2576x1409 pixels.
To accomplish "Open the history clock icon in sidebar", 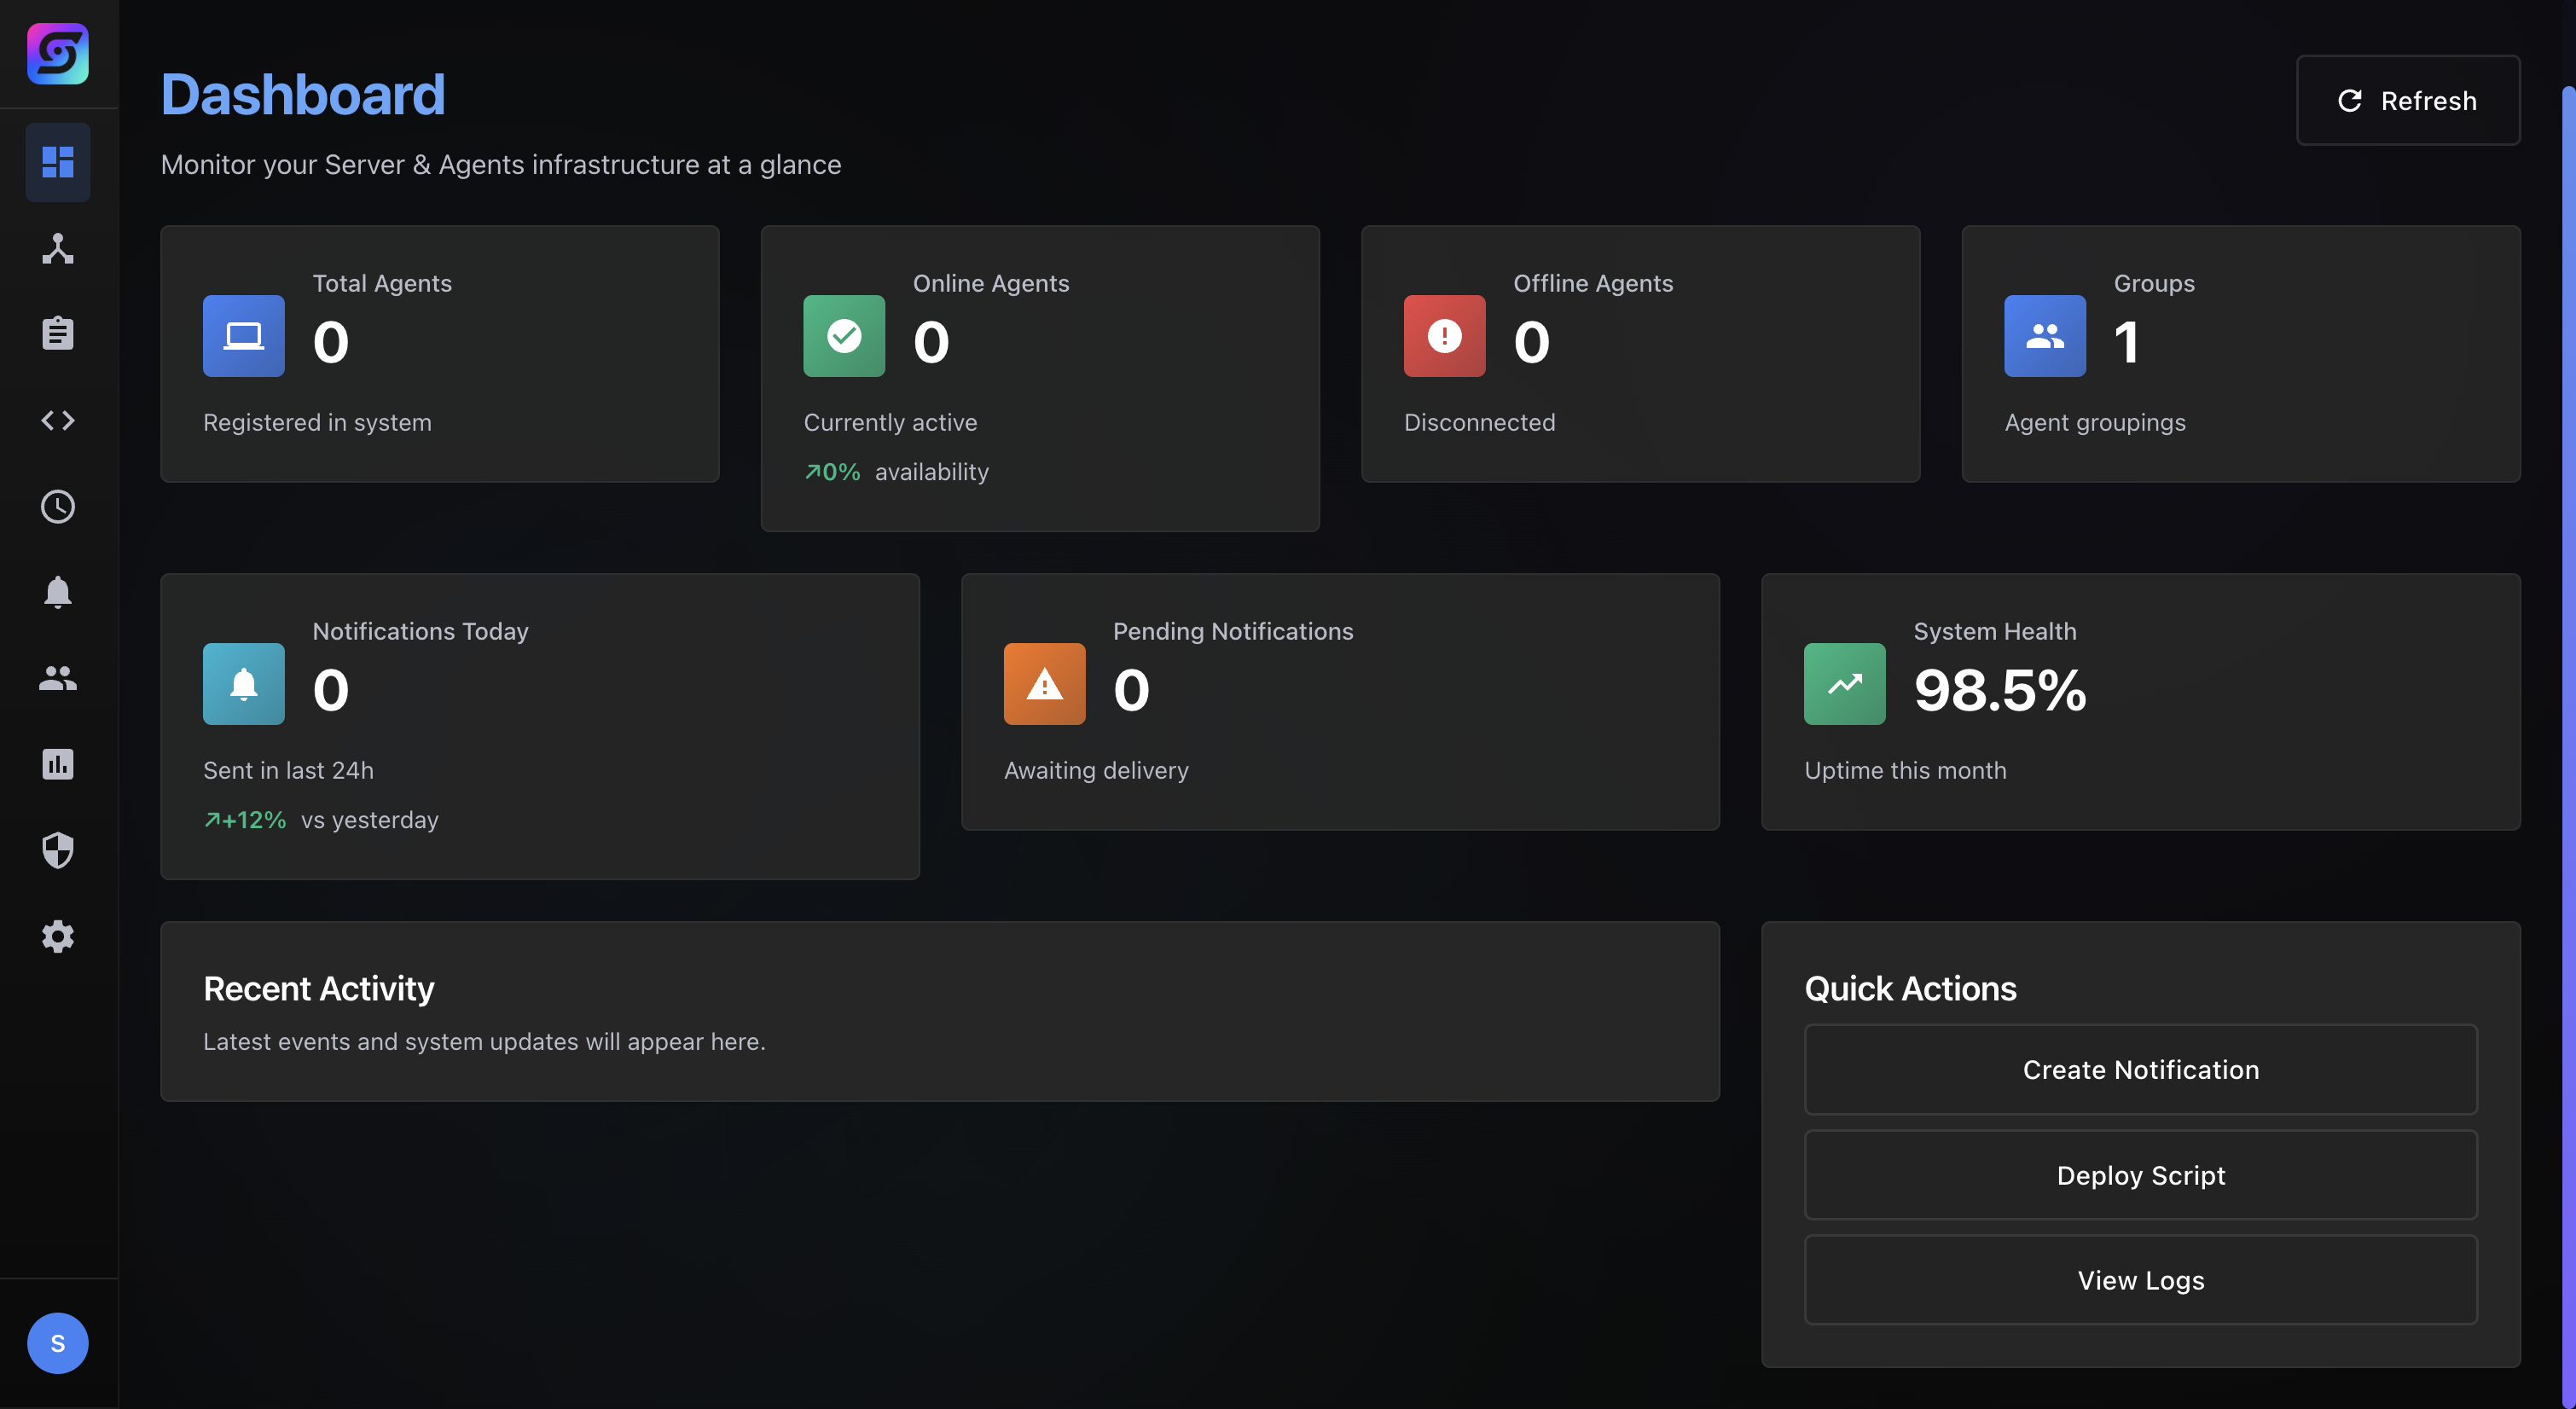I will click(x=57, y=506).
